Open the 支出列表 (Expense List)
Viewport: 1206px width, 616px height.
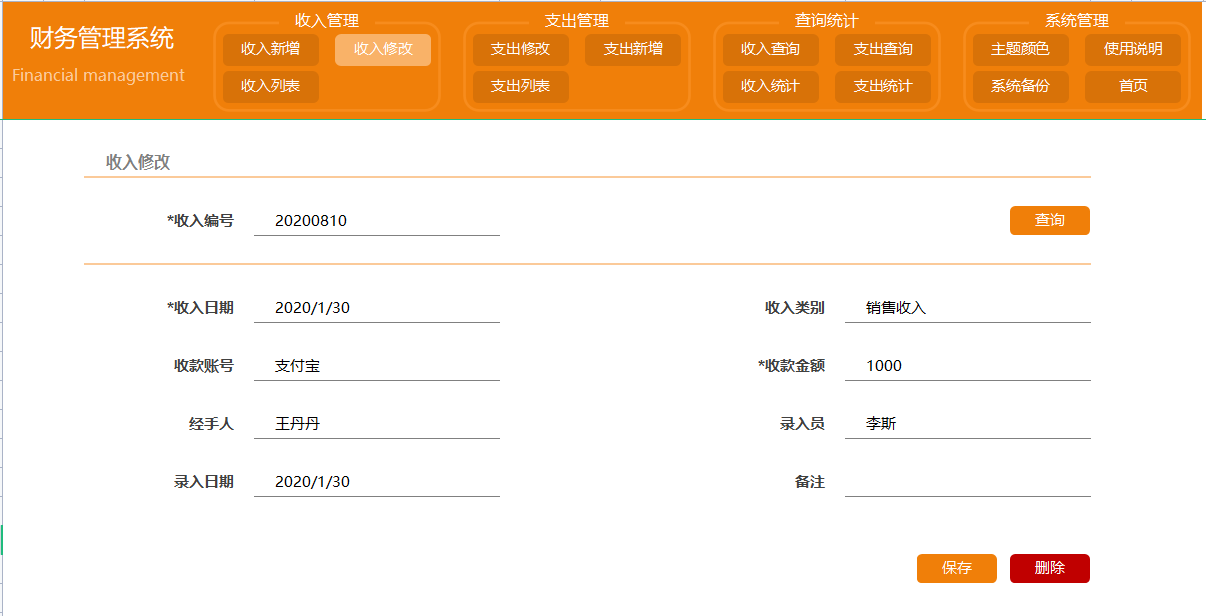point(519,87)
